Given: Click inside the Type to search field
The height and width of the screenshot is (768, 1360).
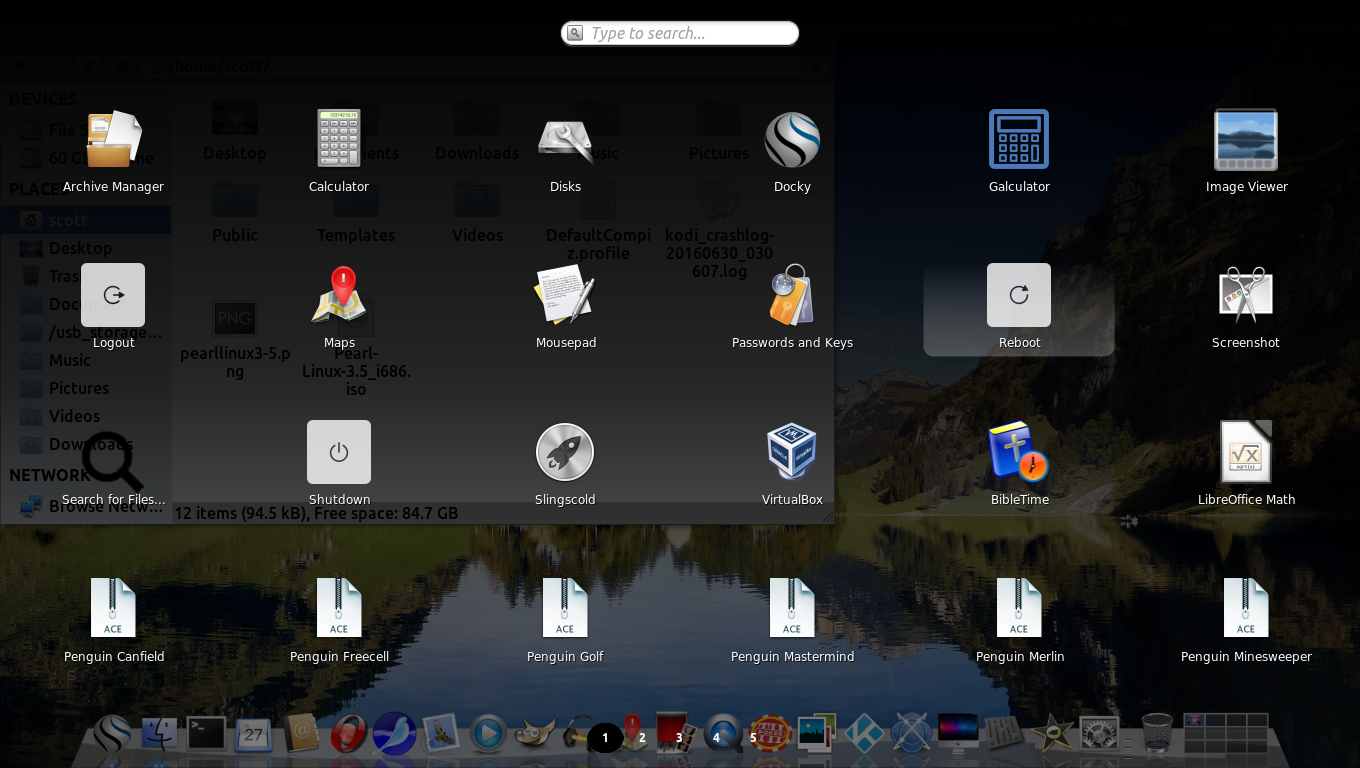Looking at the screenshot, I should [680, 33].
